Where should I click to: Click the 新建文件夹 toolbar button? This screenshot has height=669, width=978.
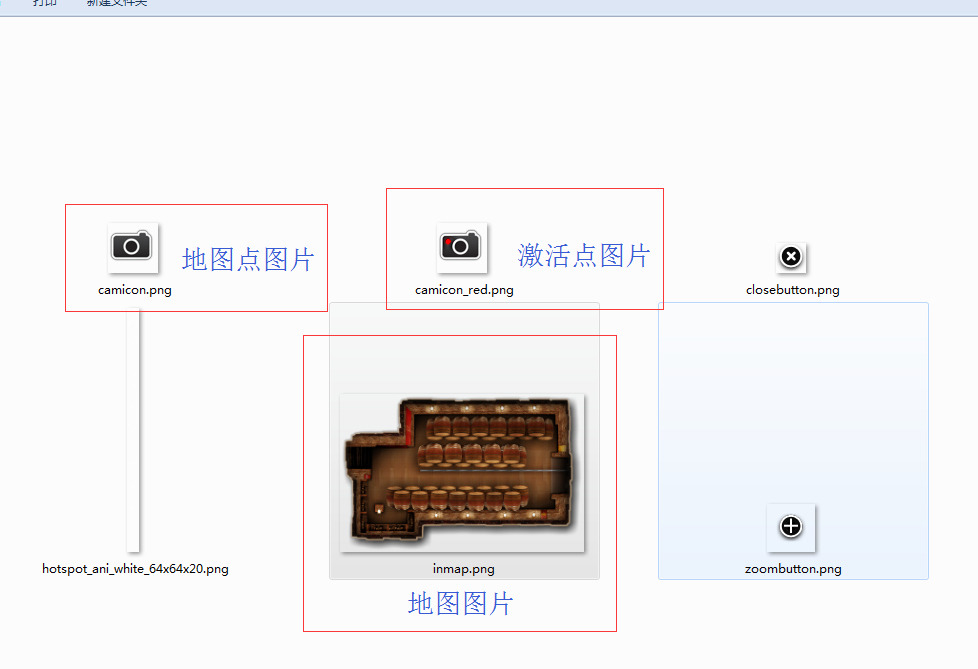[x=117, y=3]
